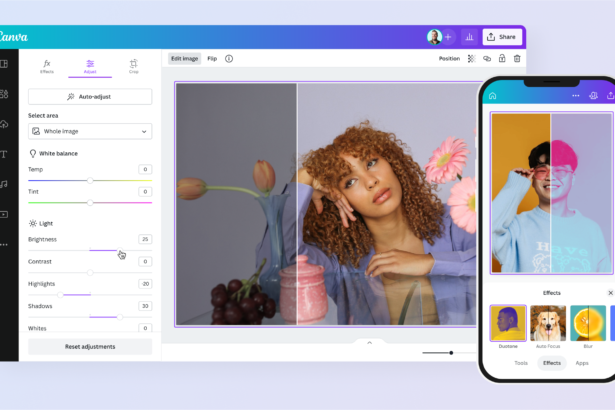Open the image info icon
615x410 pixels.
point(229,58)
